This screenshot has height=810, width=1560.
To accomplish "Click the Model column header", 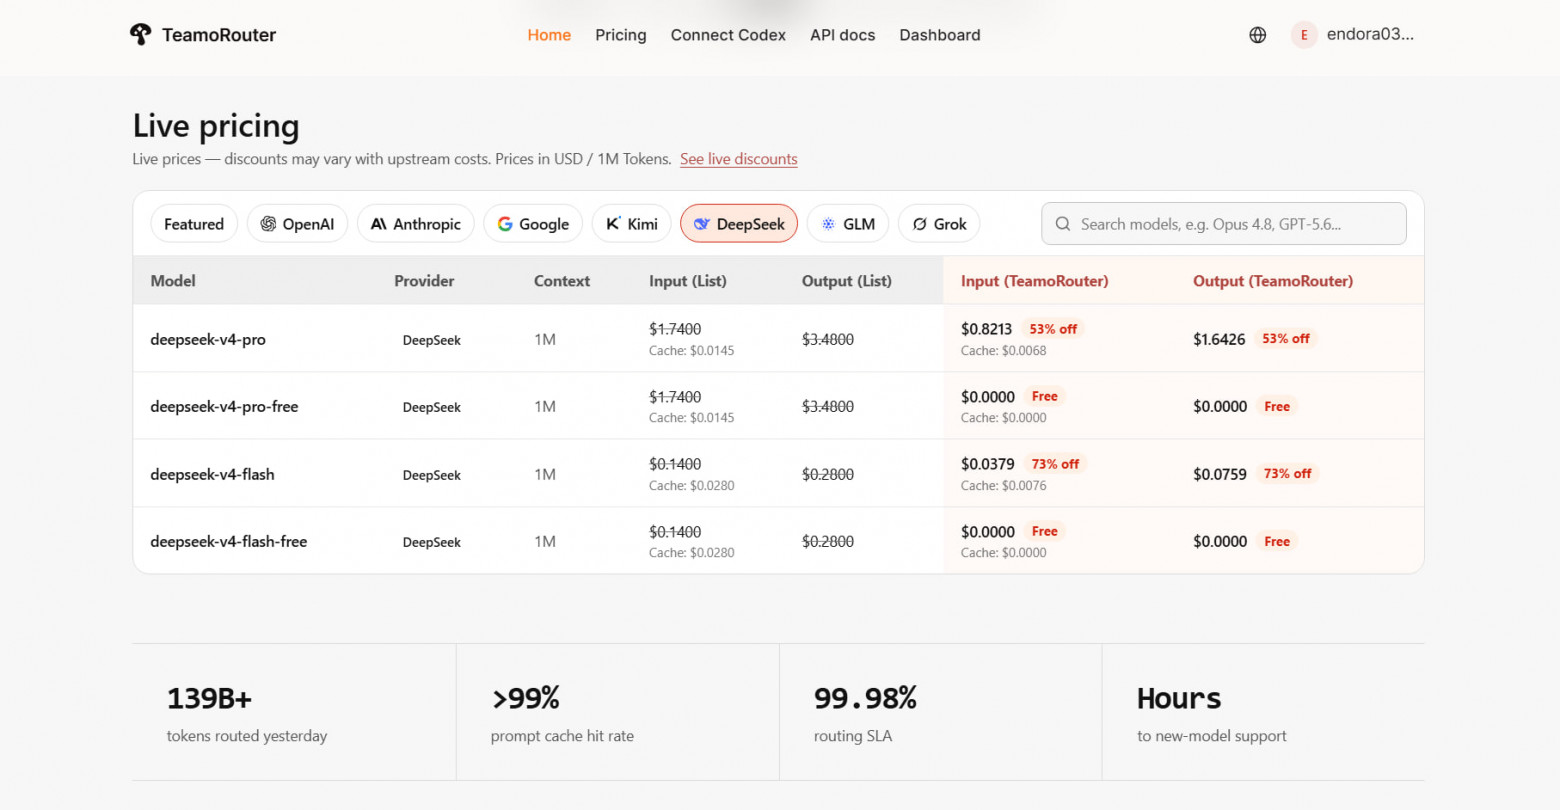I will [173, 281].
